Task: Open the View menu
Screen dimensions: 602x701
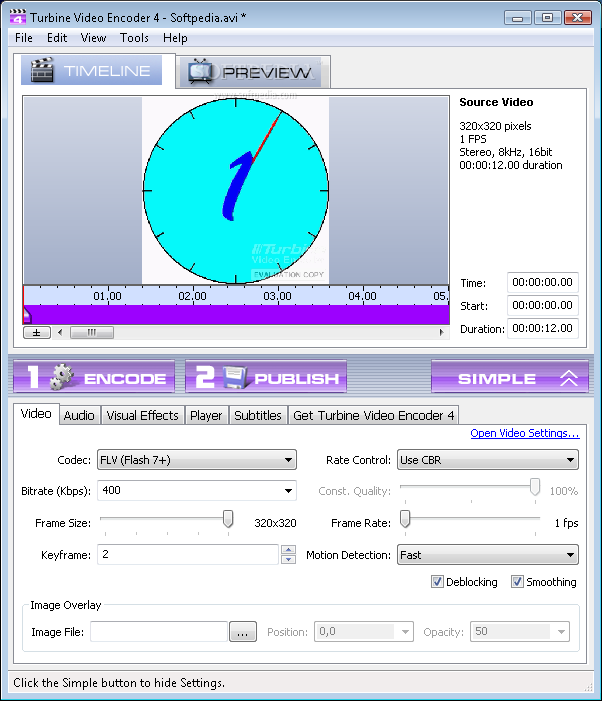Action: point(93,38)
